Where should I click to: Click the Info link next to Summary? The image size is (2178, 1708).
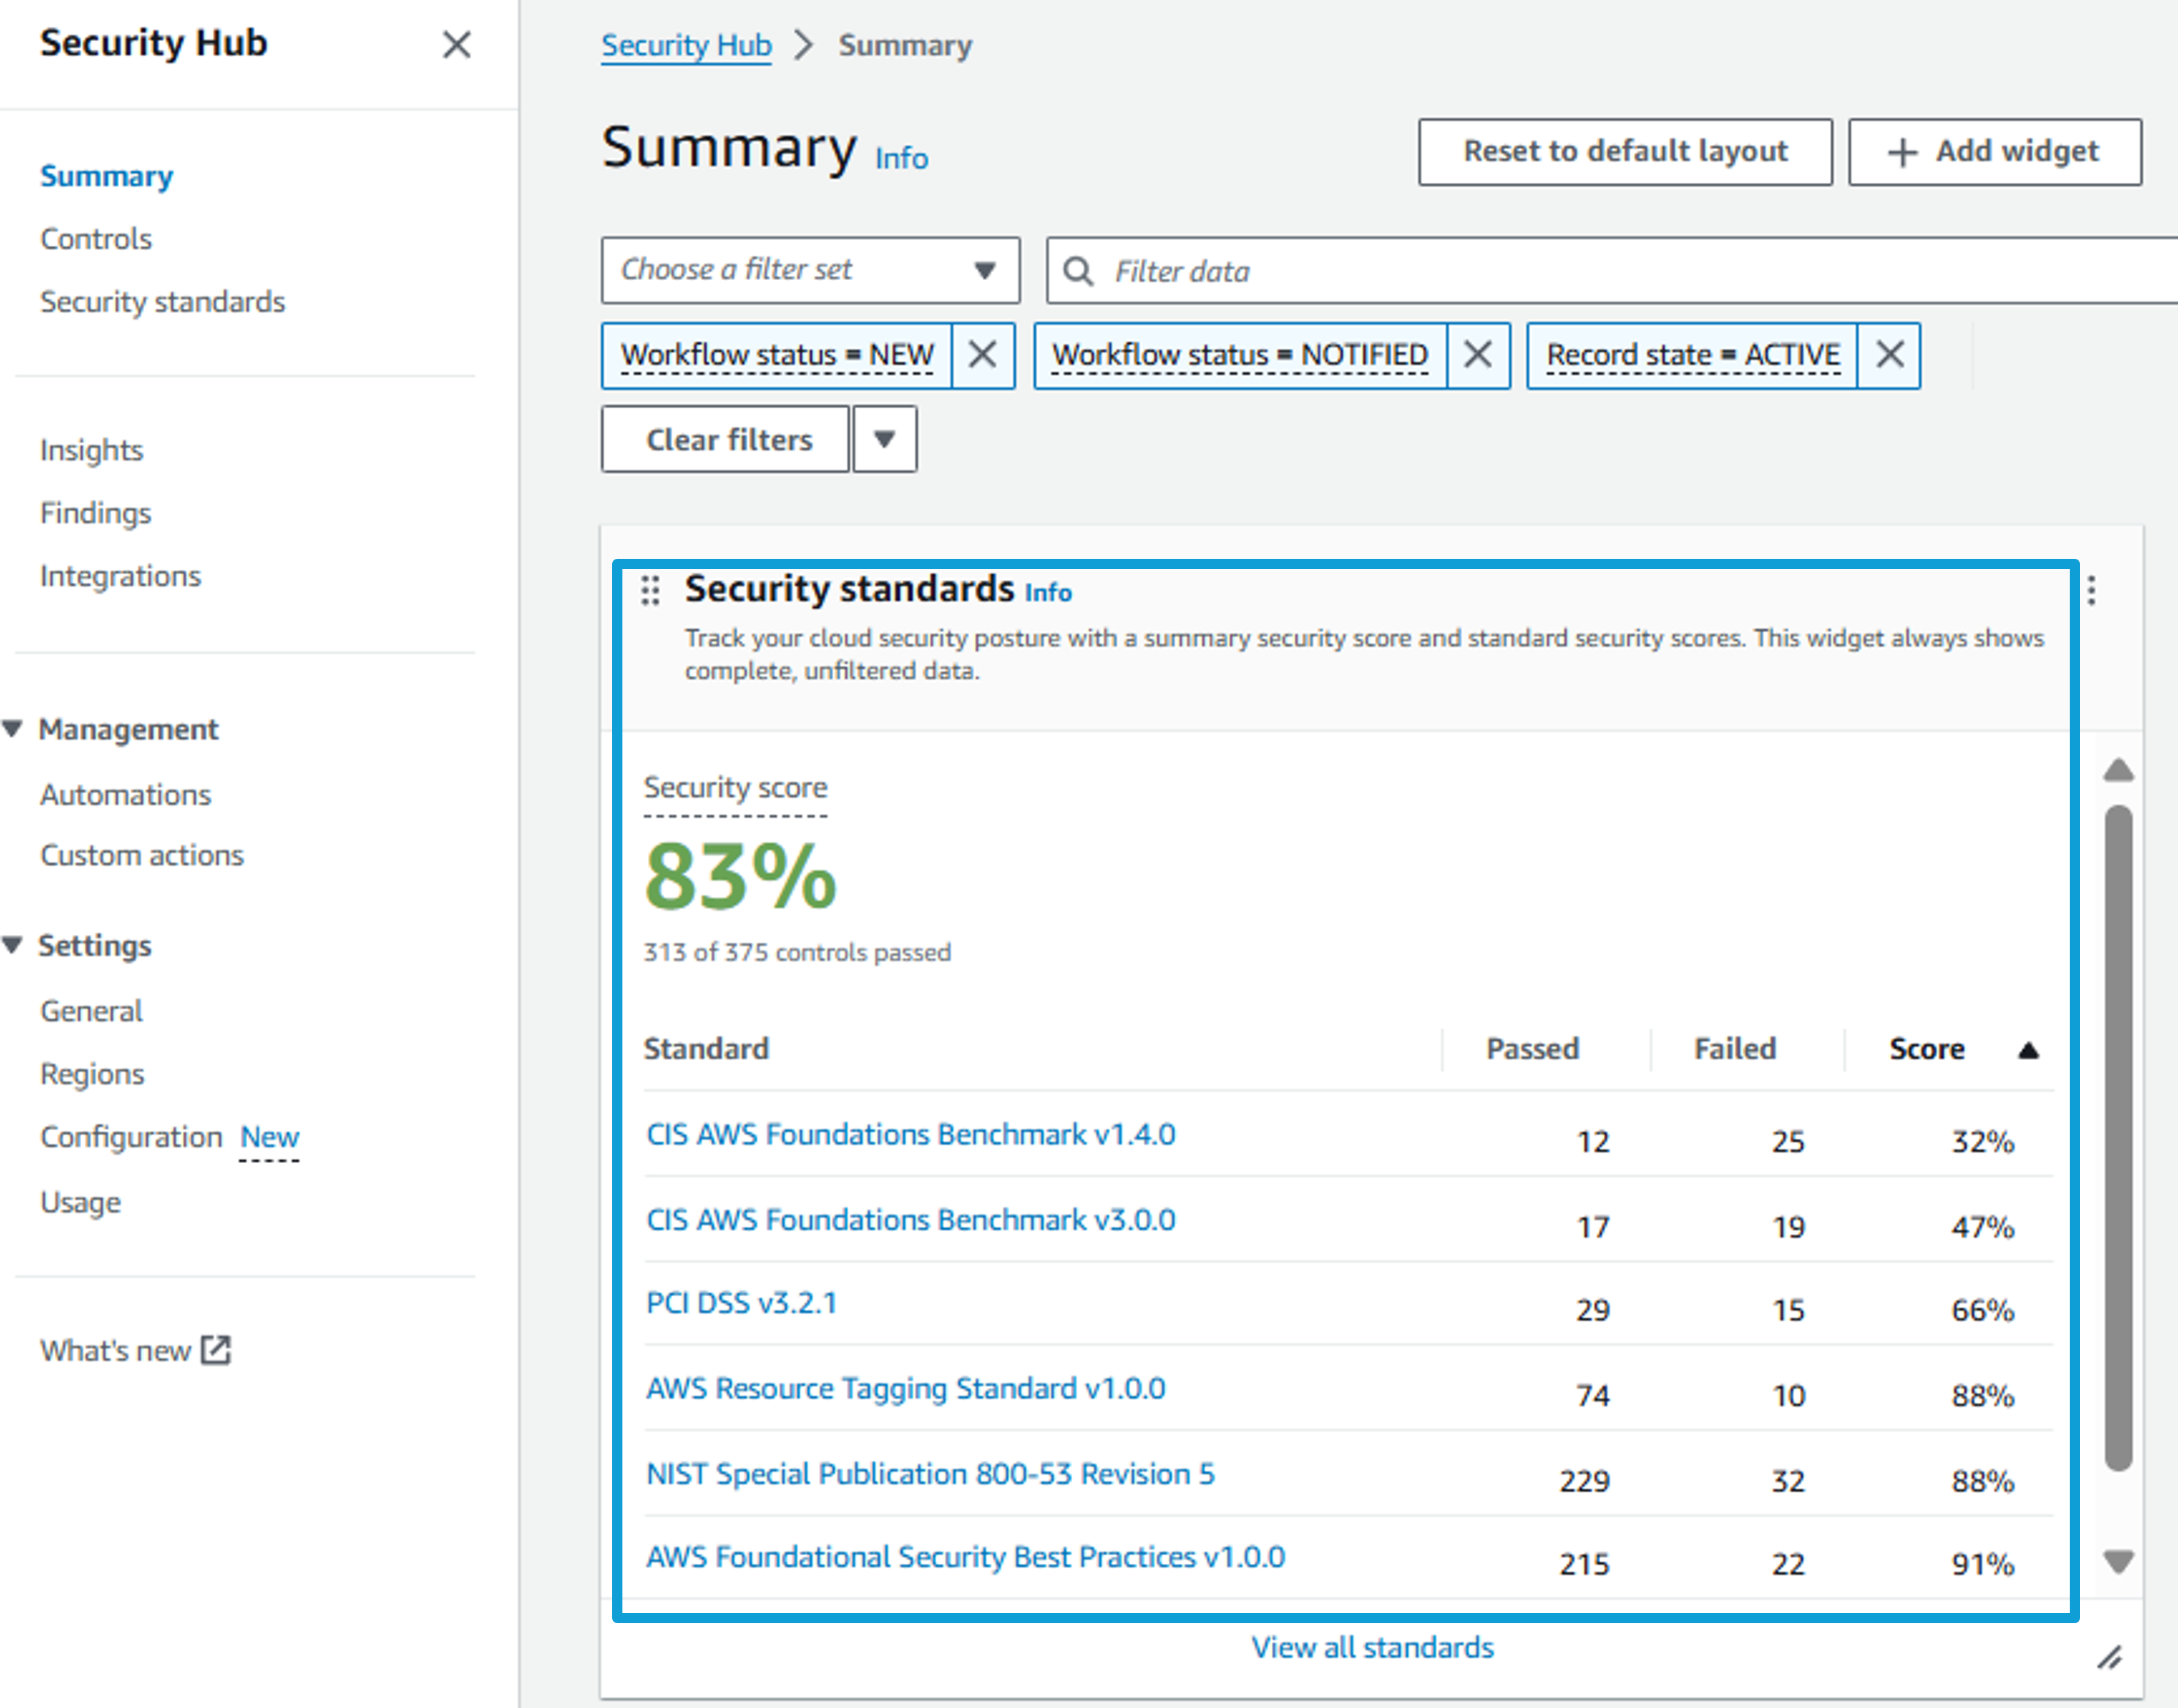(x=901, y=158)
